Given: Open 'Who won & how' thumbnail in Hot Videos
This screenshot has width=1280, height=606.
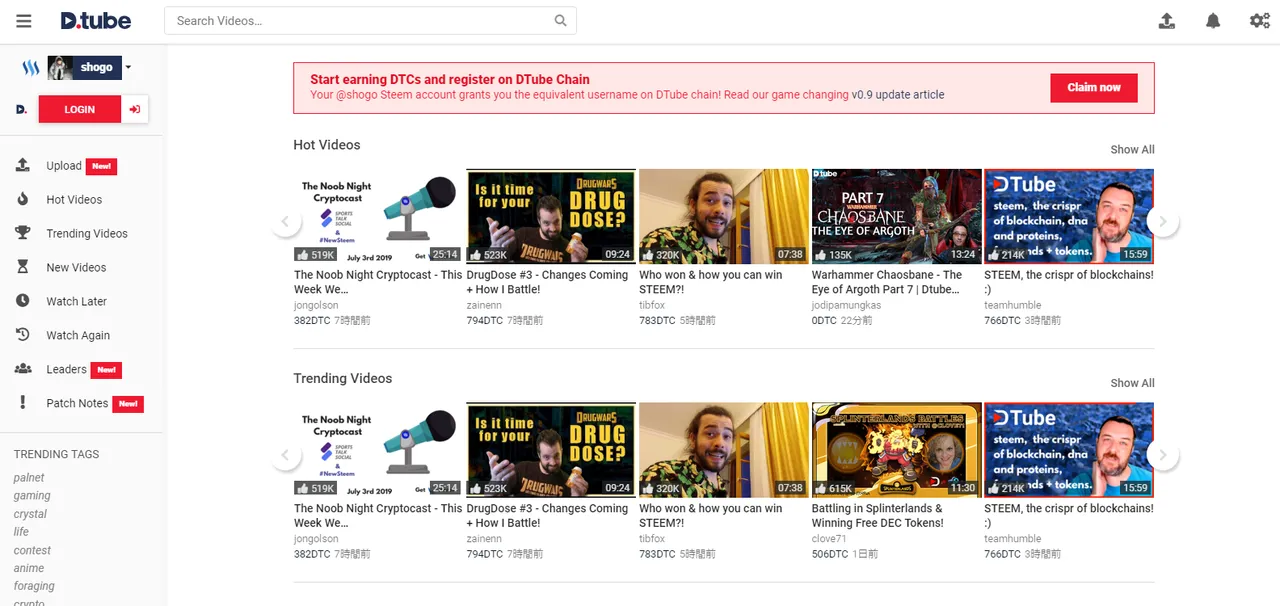Looking at the screenshot, I should [x=724, y=216].
